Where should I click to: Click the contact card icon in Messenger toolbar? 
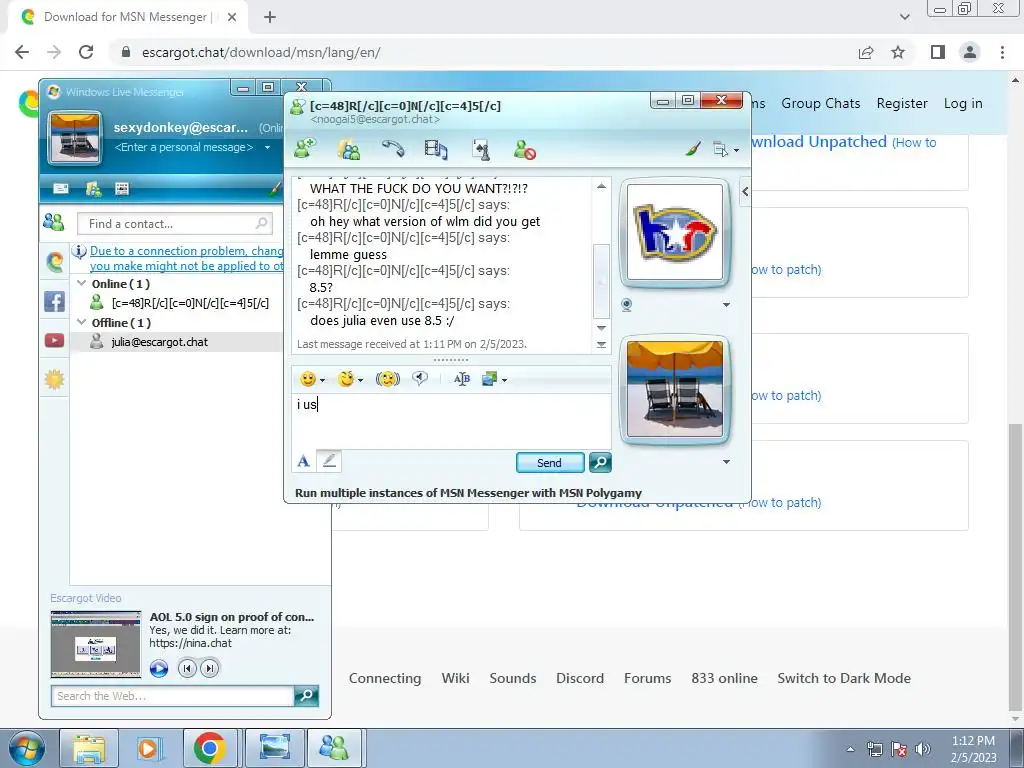point(93,189)
